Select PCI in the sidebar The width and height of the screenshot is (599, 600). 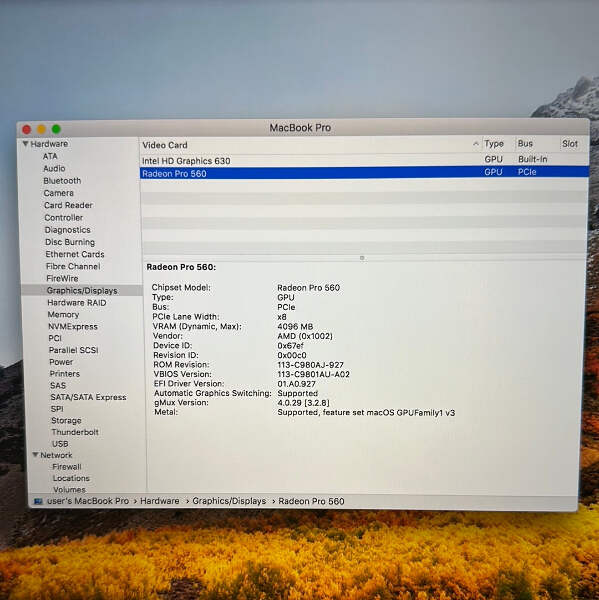pos(55,338)
